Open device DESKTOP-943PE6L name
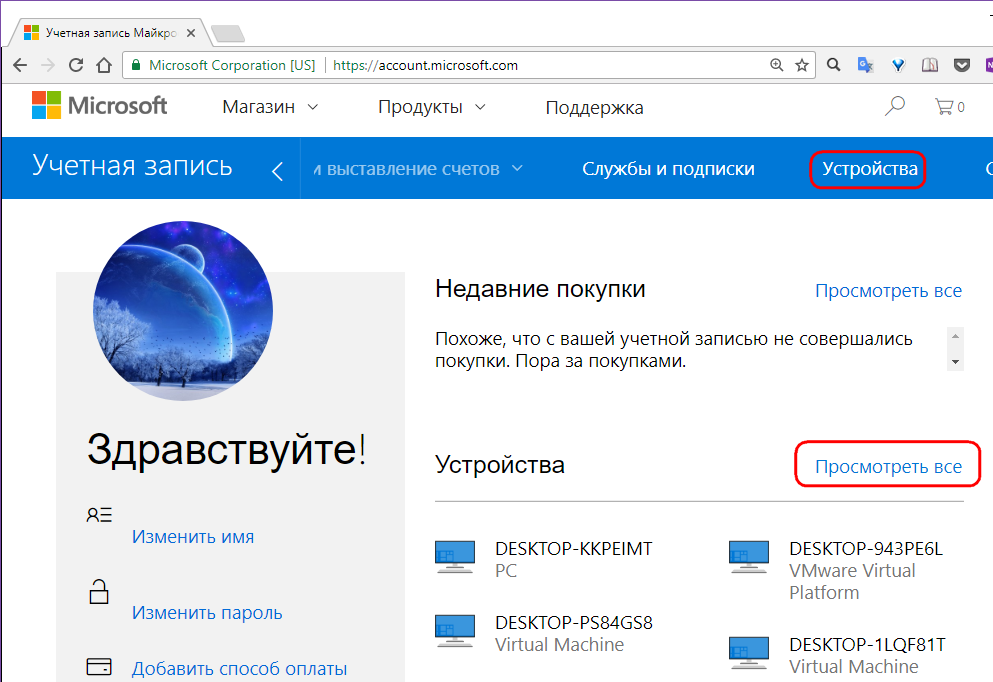Viewport: 993px width, 682px height. [866, 549]
